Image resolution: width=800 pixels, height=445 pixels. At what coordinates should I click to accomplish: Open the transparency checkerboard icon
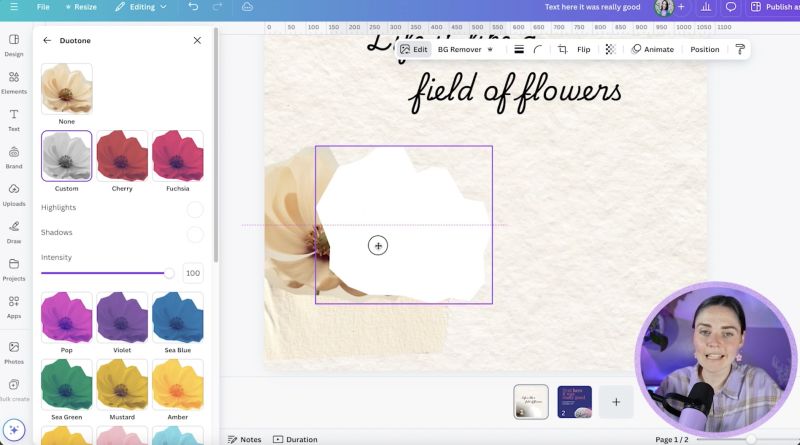(610, 50)
